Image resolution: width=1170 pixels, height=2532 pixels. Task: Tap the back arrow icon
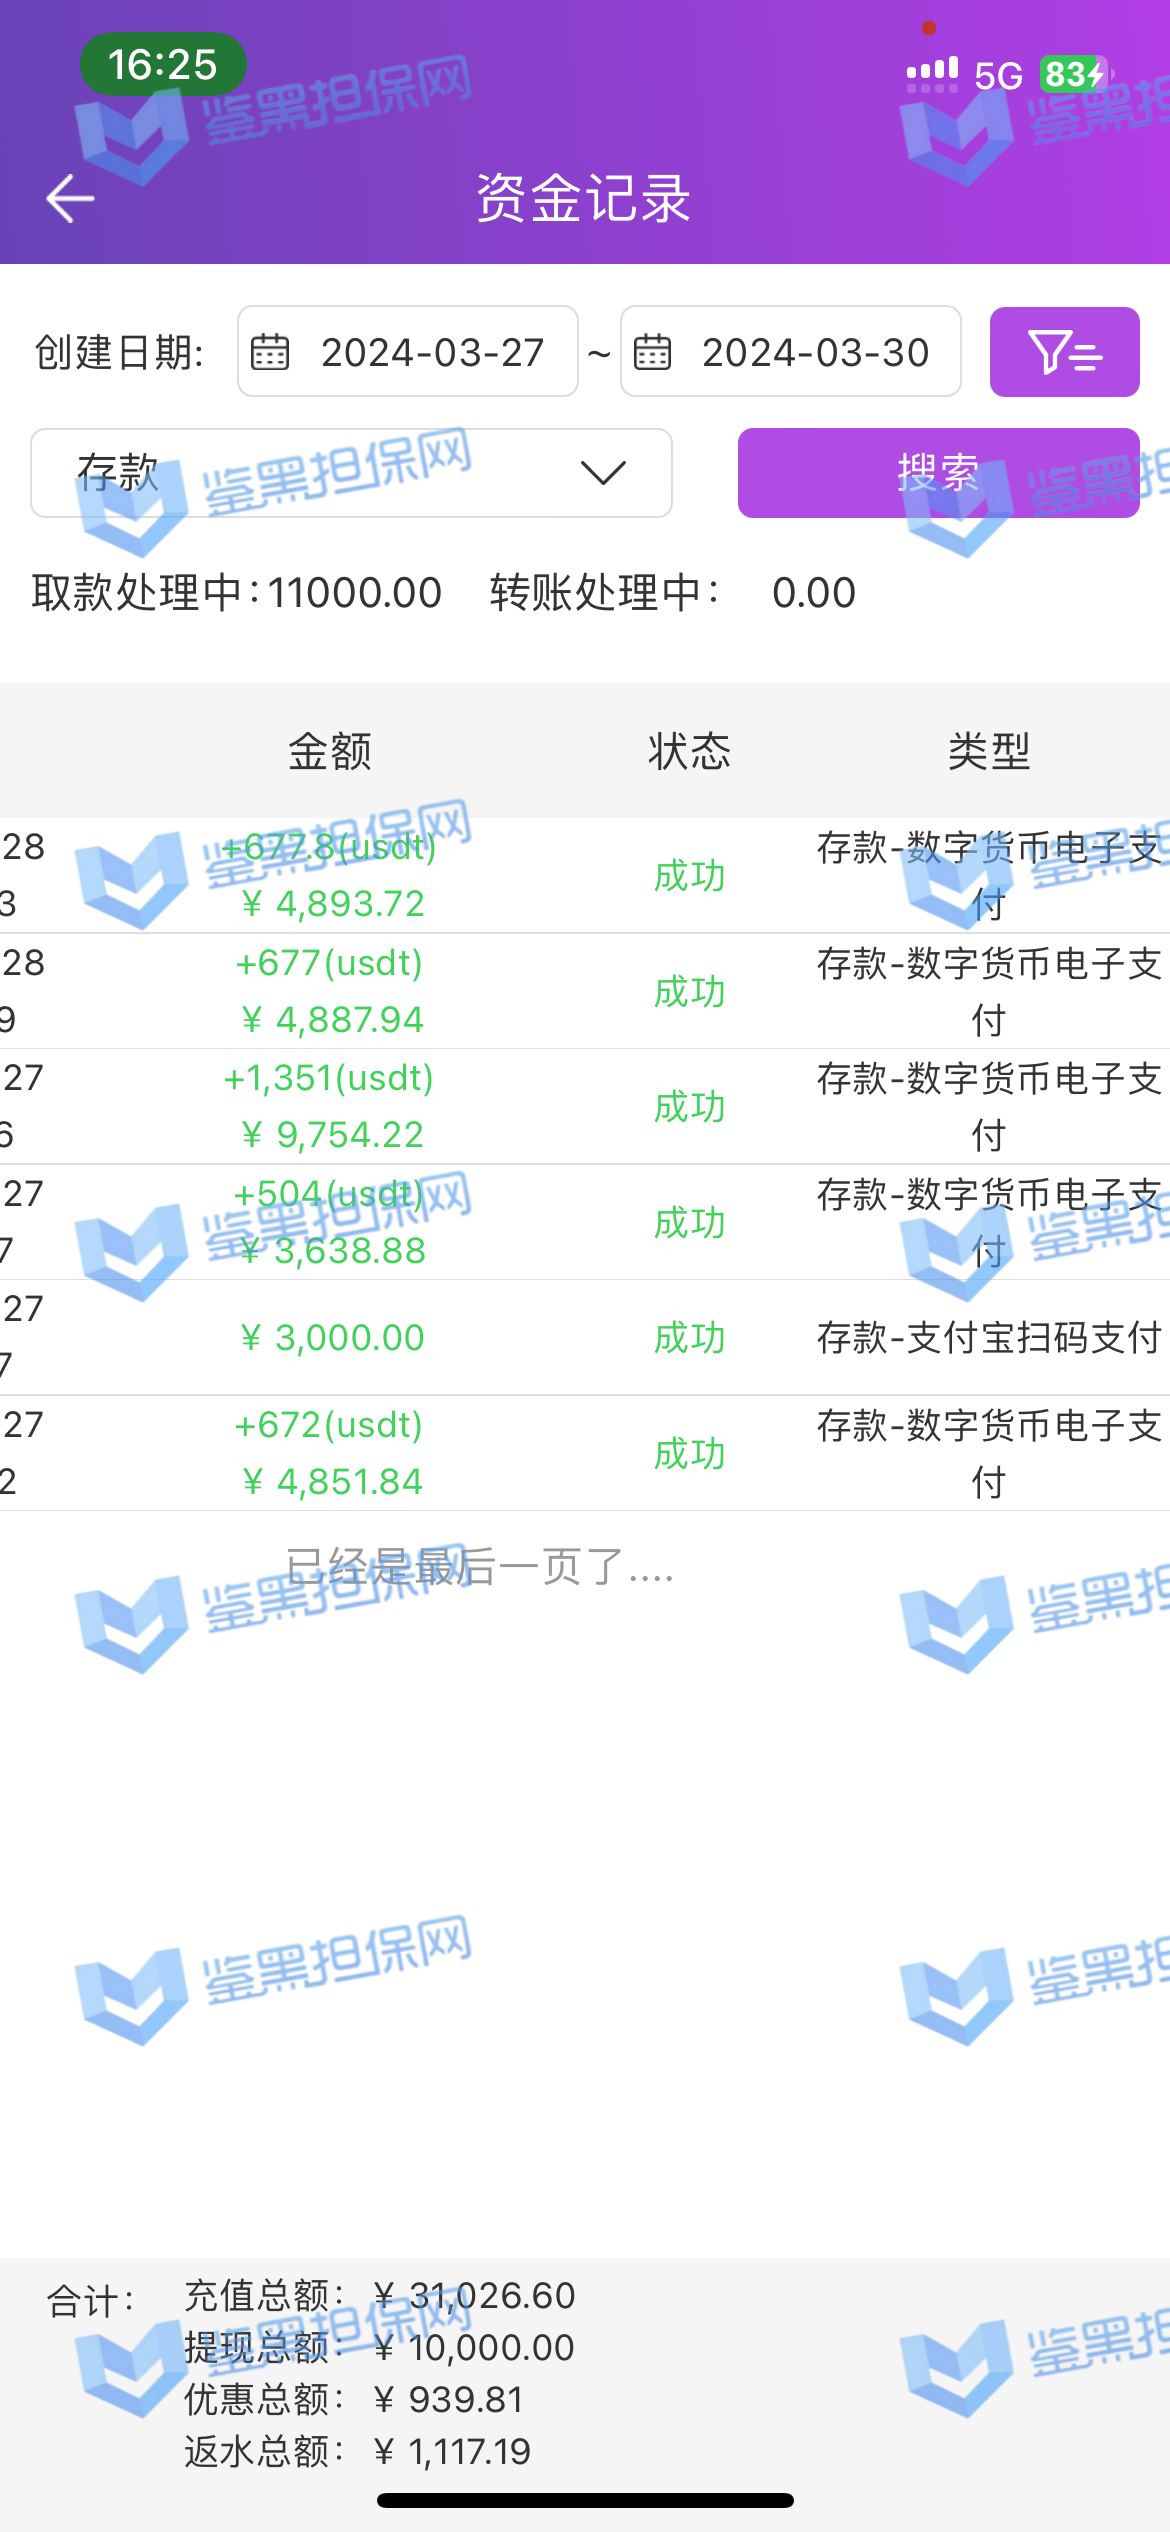point(70,198)
